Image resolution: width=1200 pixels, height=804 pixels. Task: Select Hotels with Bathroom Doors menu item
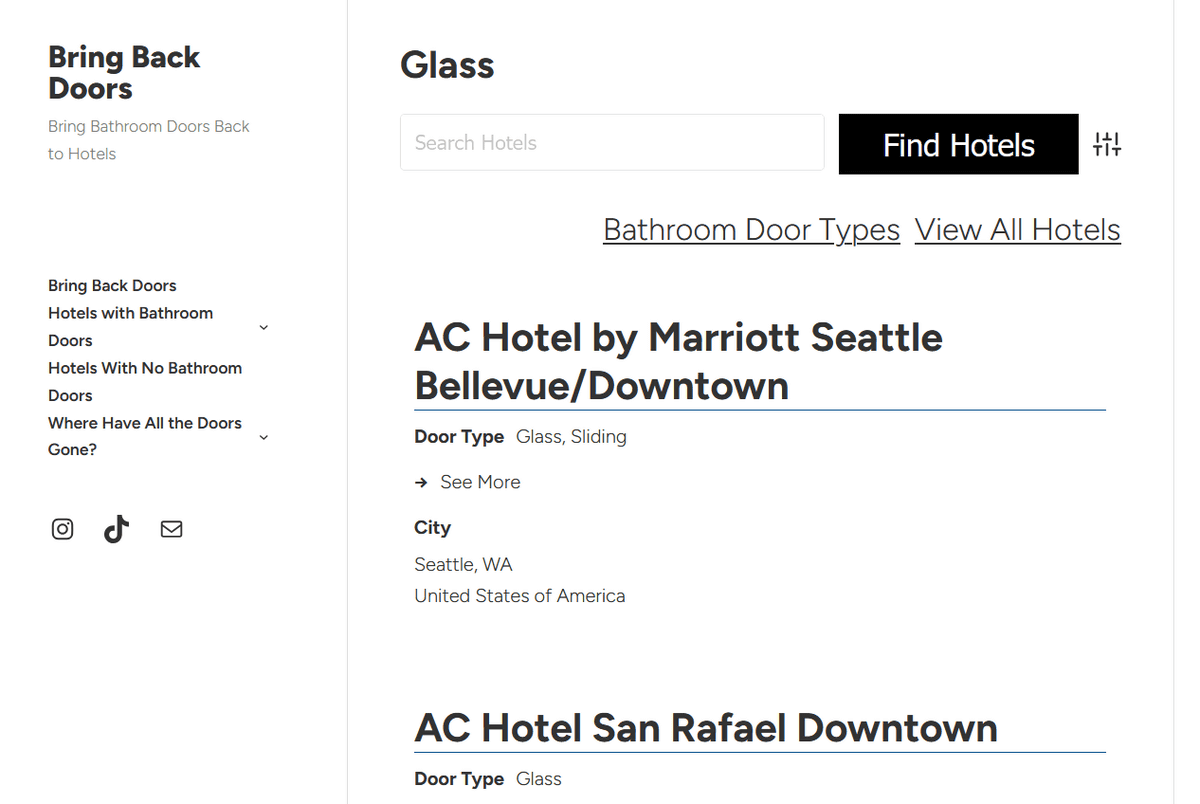click(130, 326)
